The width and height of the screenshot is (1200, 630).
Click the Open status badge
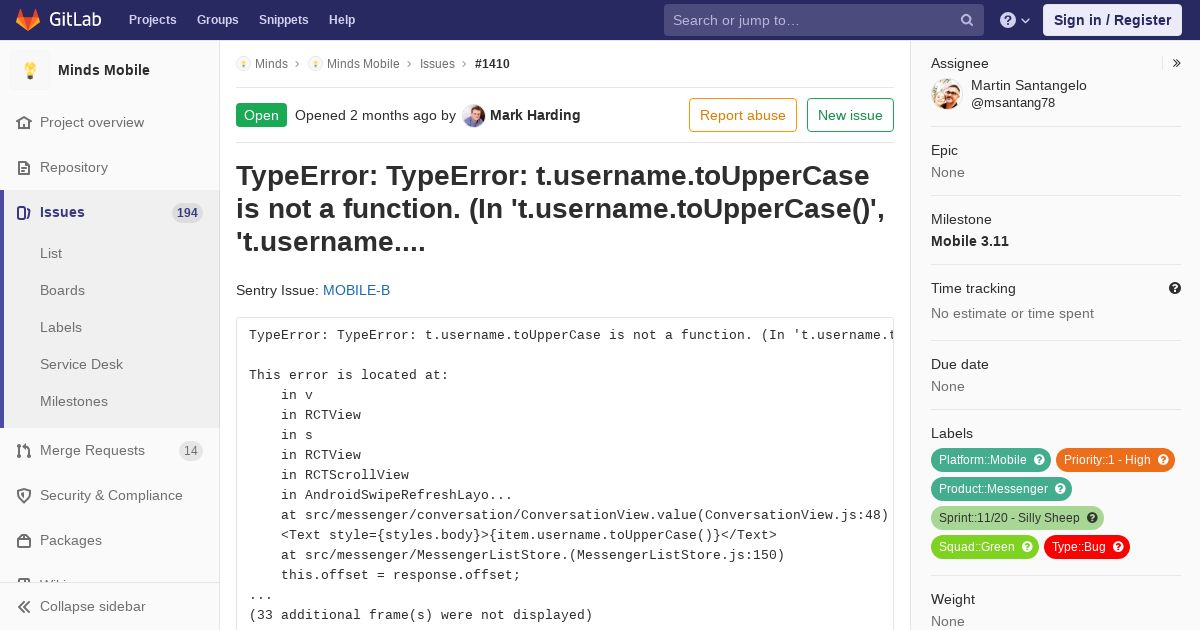coord(261,115)
